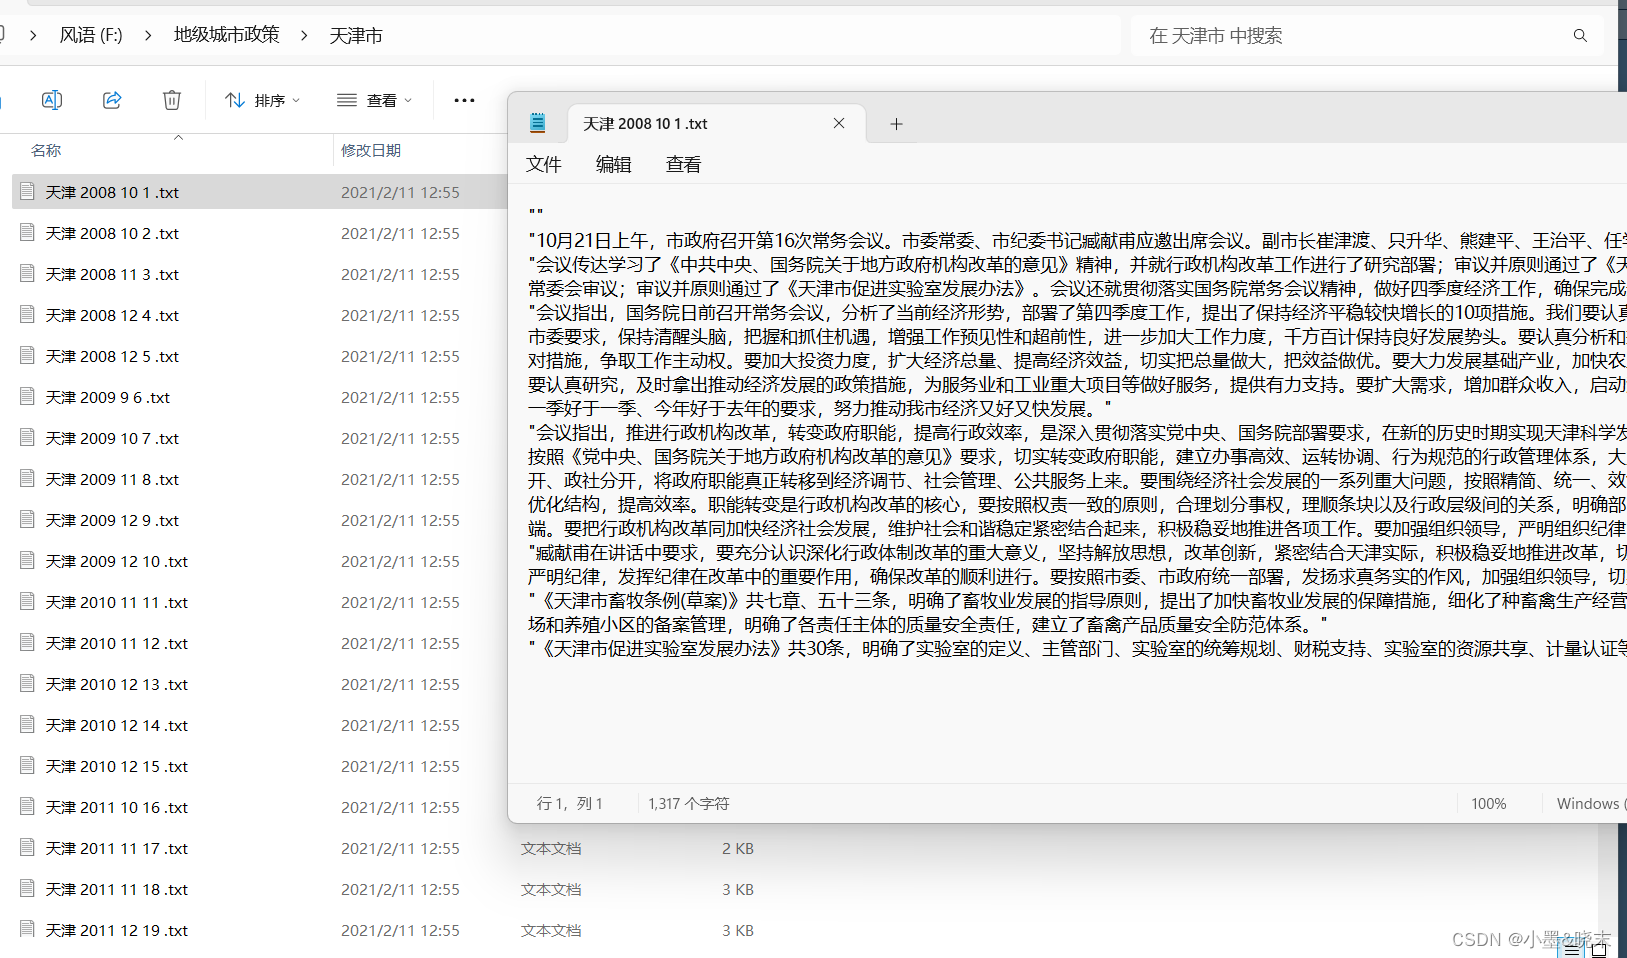Open the 查看 view dropdown in Explorer
The height and width of the screenshot is (958, 1627).
[x=375, y=100]
